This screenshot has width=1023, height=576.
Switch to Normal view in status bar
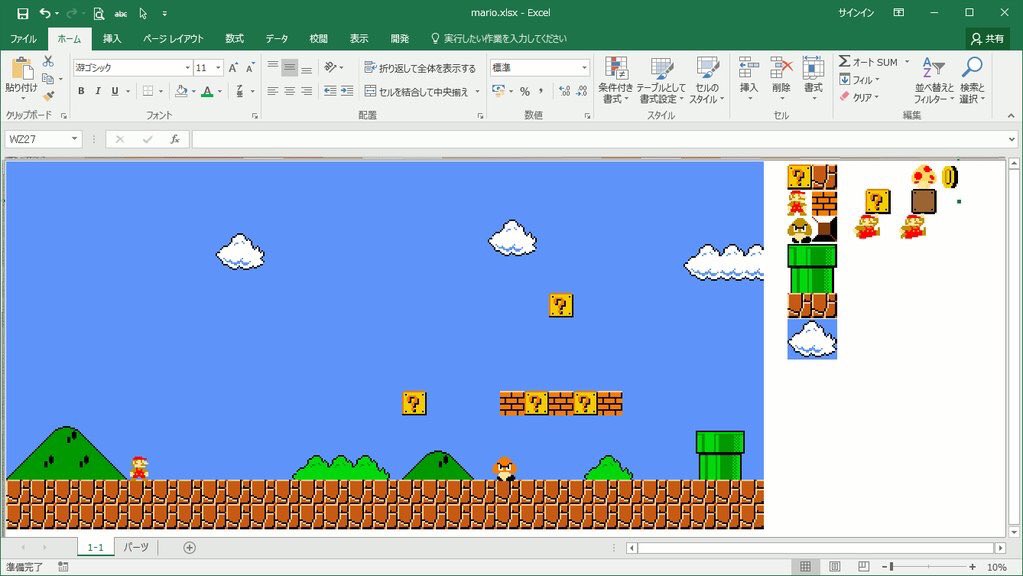pos(806,567)
